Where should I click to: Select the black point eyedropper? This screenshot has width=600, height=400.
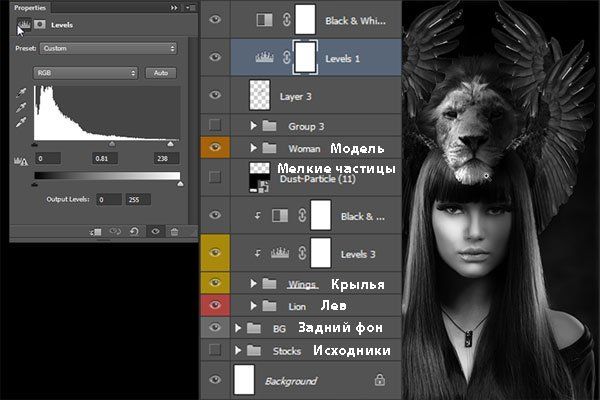pyautogui.click(x=21, y=93)
